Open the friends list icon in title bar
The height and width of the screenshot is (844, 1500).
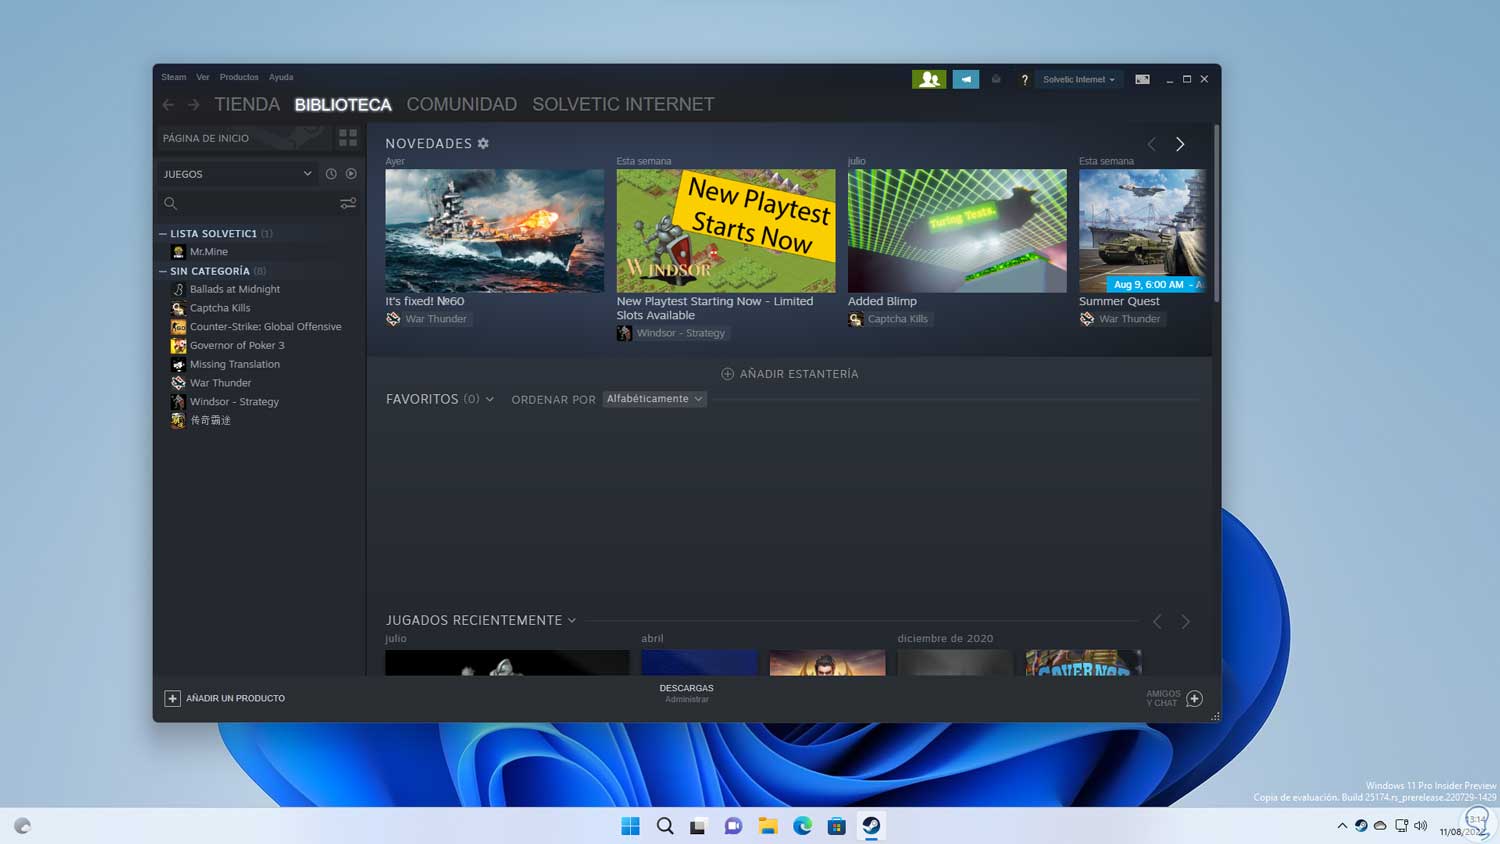pos(929,79)
